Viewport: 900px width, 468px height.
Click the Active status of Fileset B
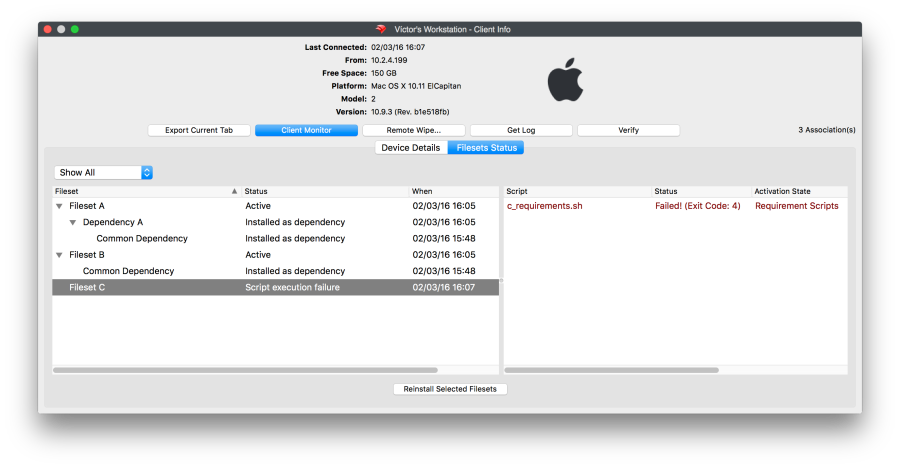point(258,255)
